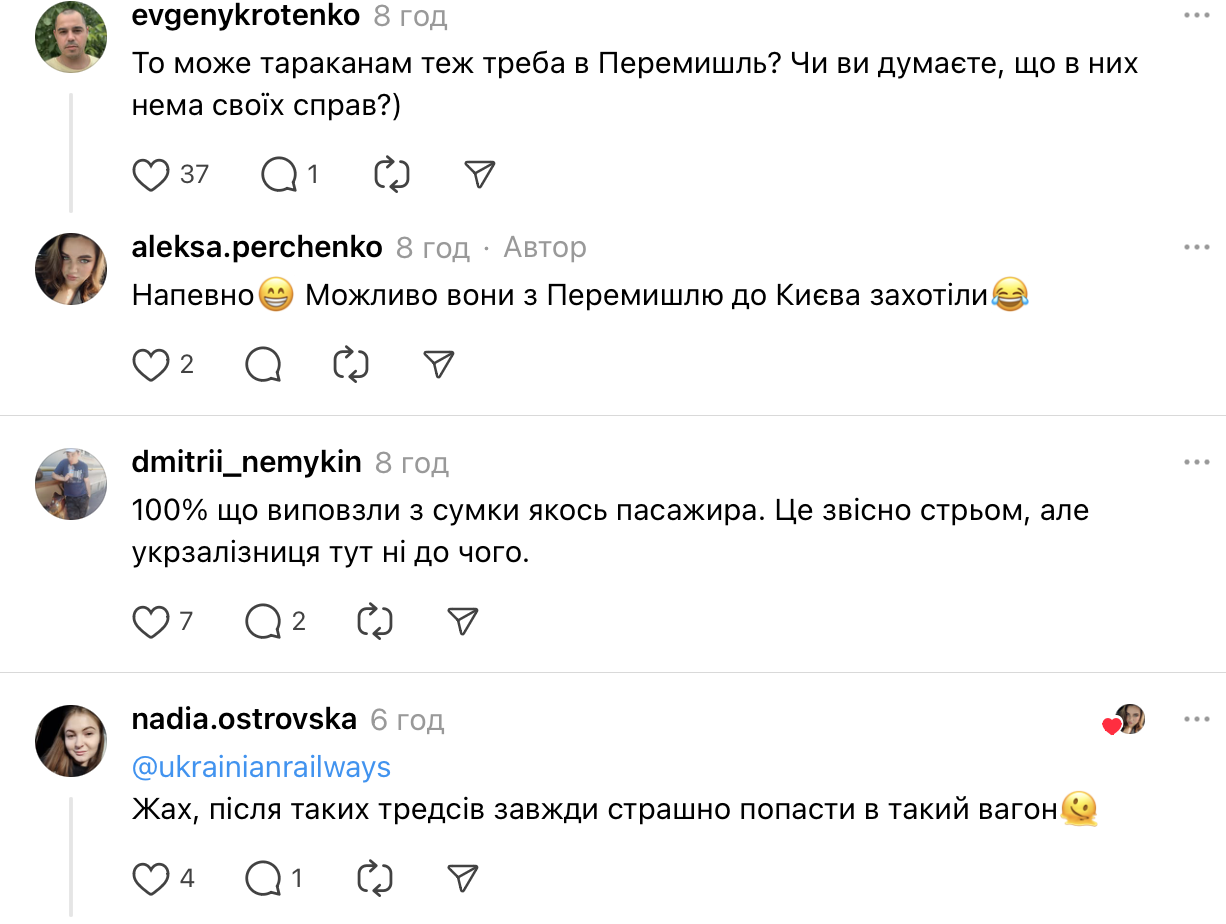Share nadia.ostrovska's comment via send icon
1226x924 pixels.
[x=463, y=879]
